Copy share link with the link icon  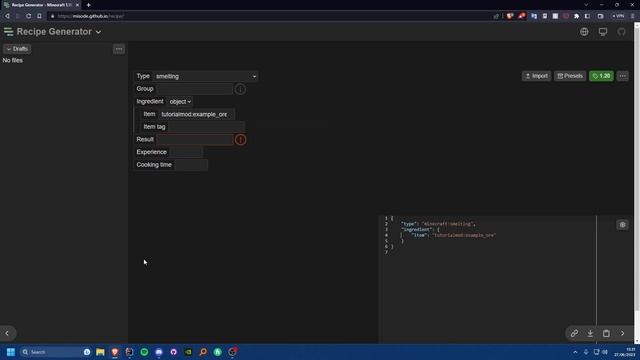574,333
